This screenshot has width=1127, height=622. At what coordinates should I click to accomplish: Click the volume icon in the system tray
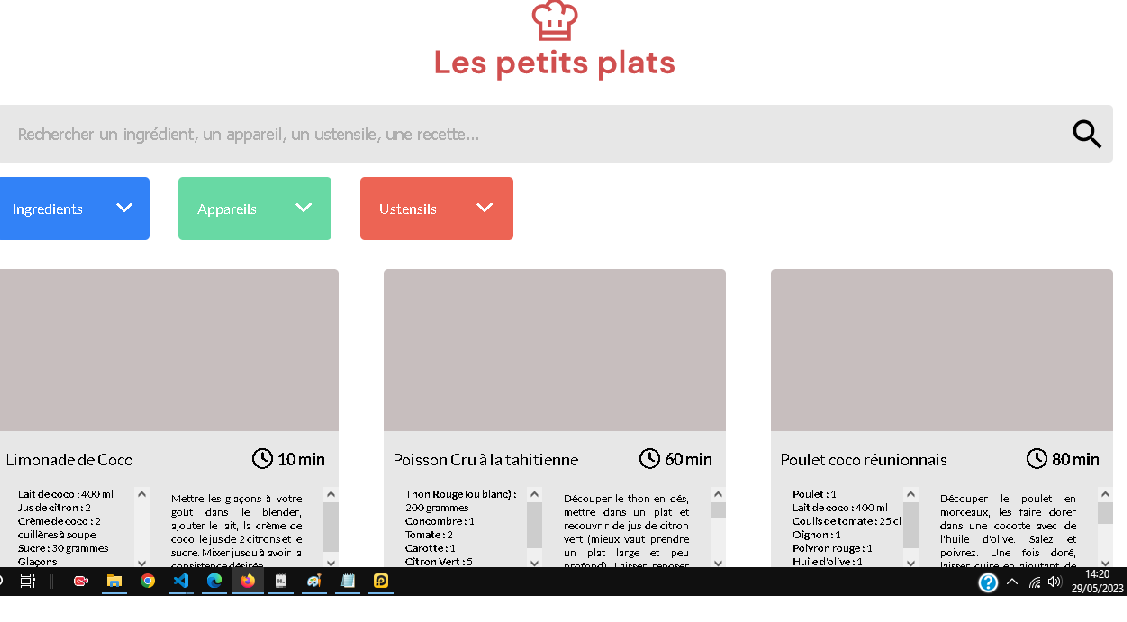point(1053,581)
